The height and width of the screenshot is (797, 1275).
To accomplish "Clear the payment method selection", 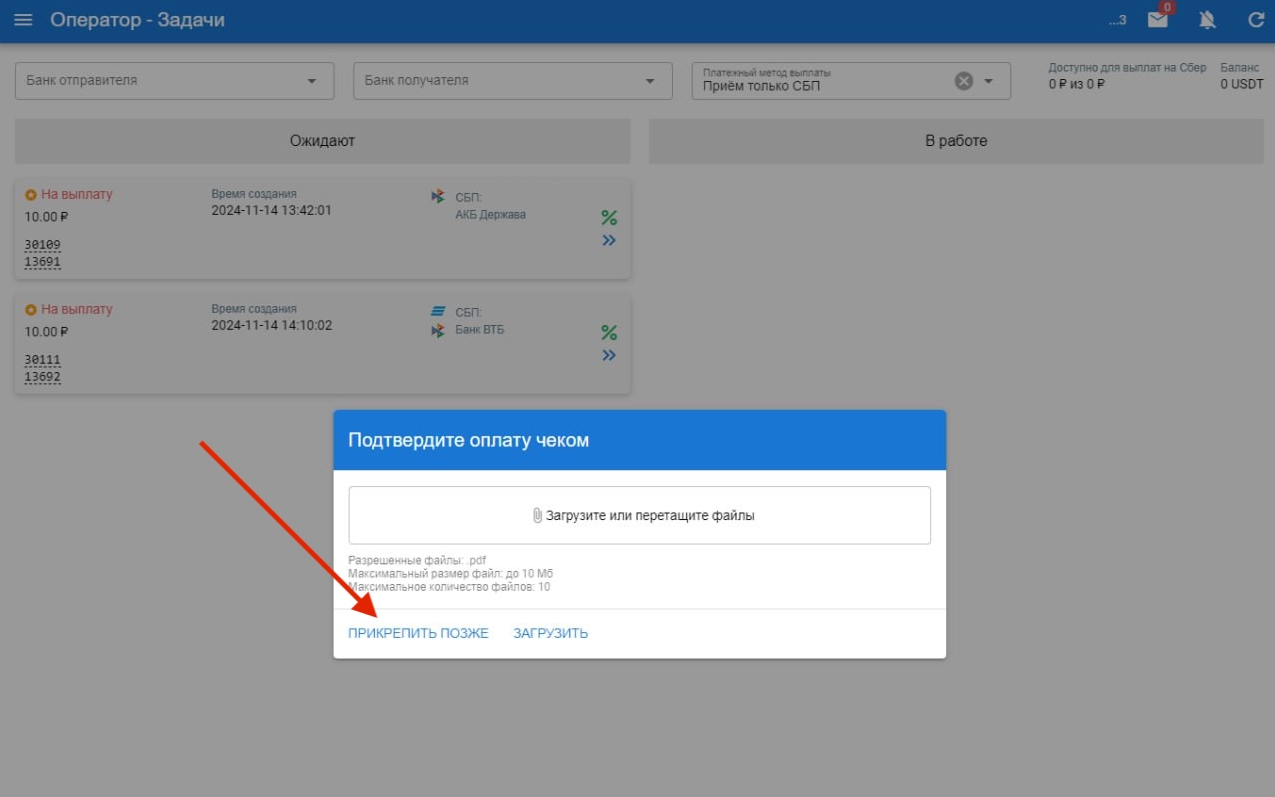I will coord(963,82).
